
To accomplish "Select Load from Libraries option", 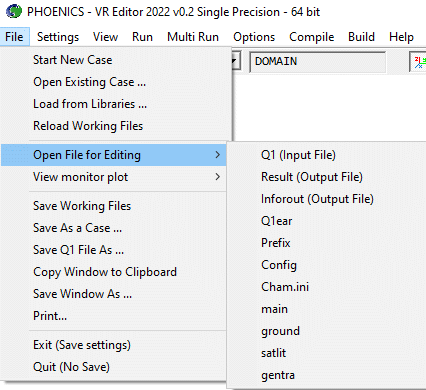I will click(90, 104).
